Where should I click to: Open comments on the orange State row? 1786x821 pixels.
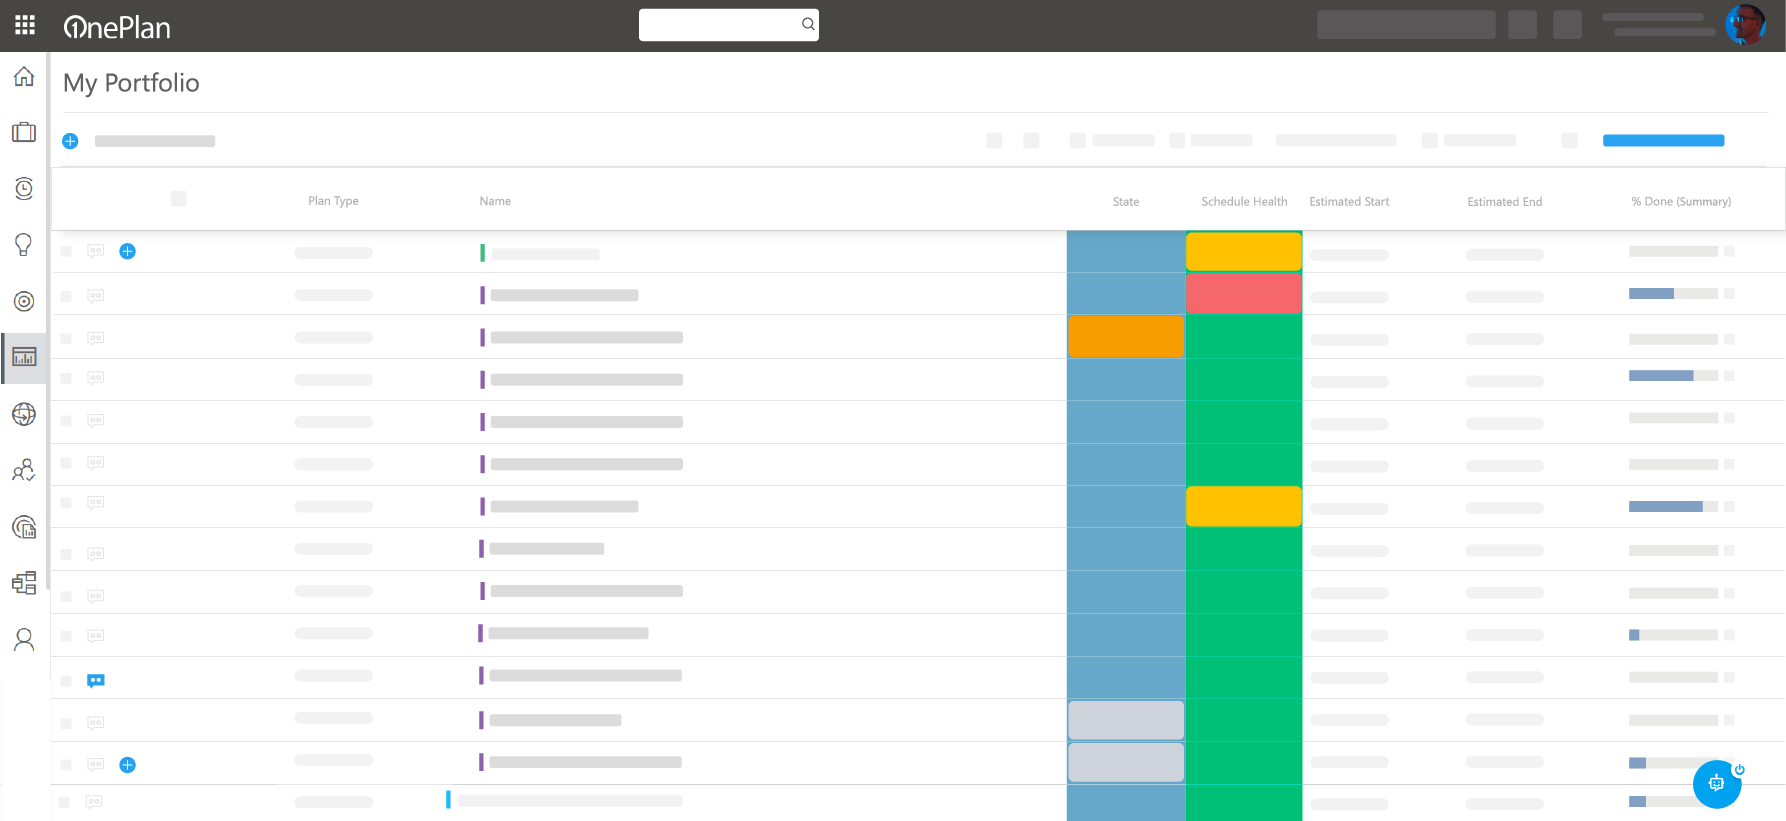(96, 338)
